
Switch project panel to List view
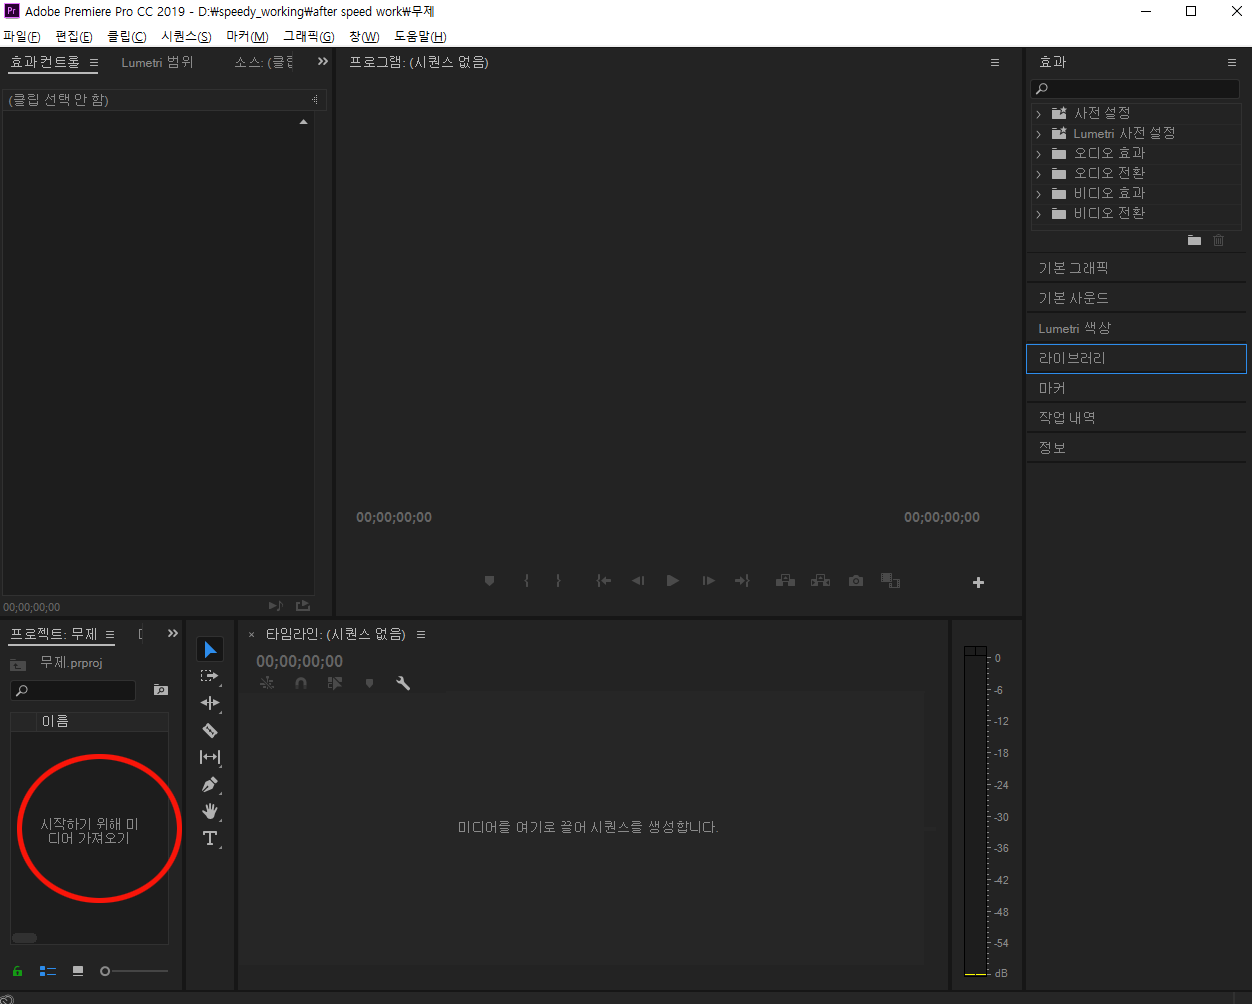48,971
